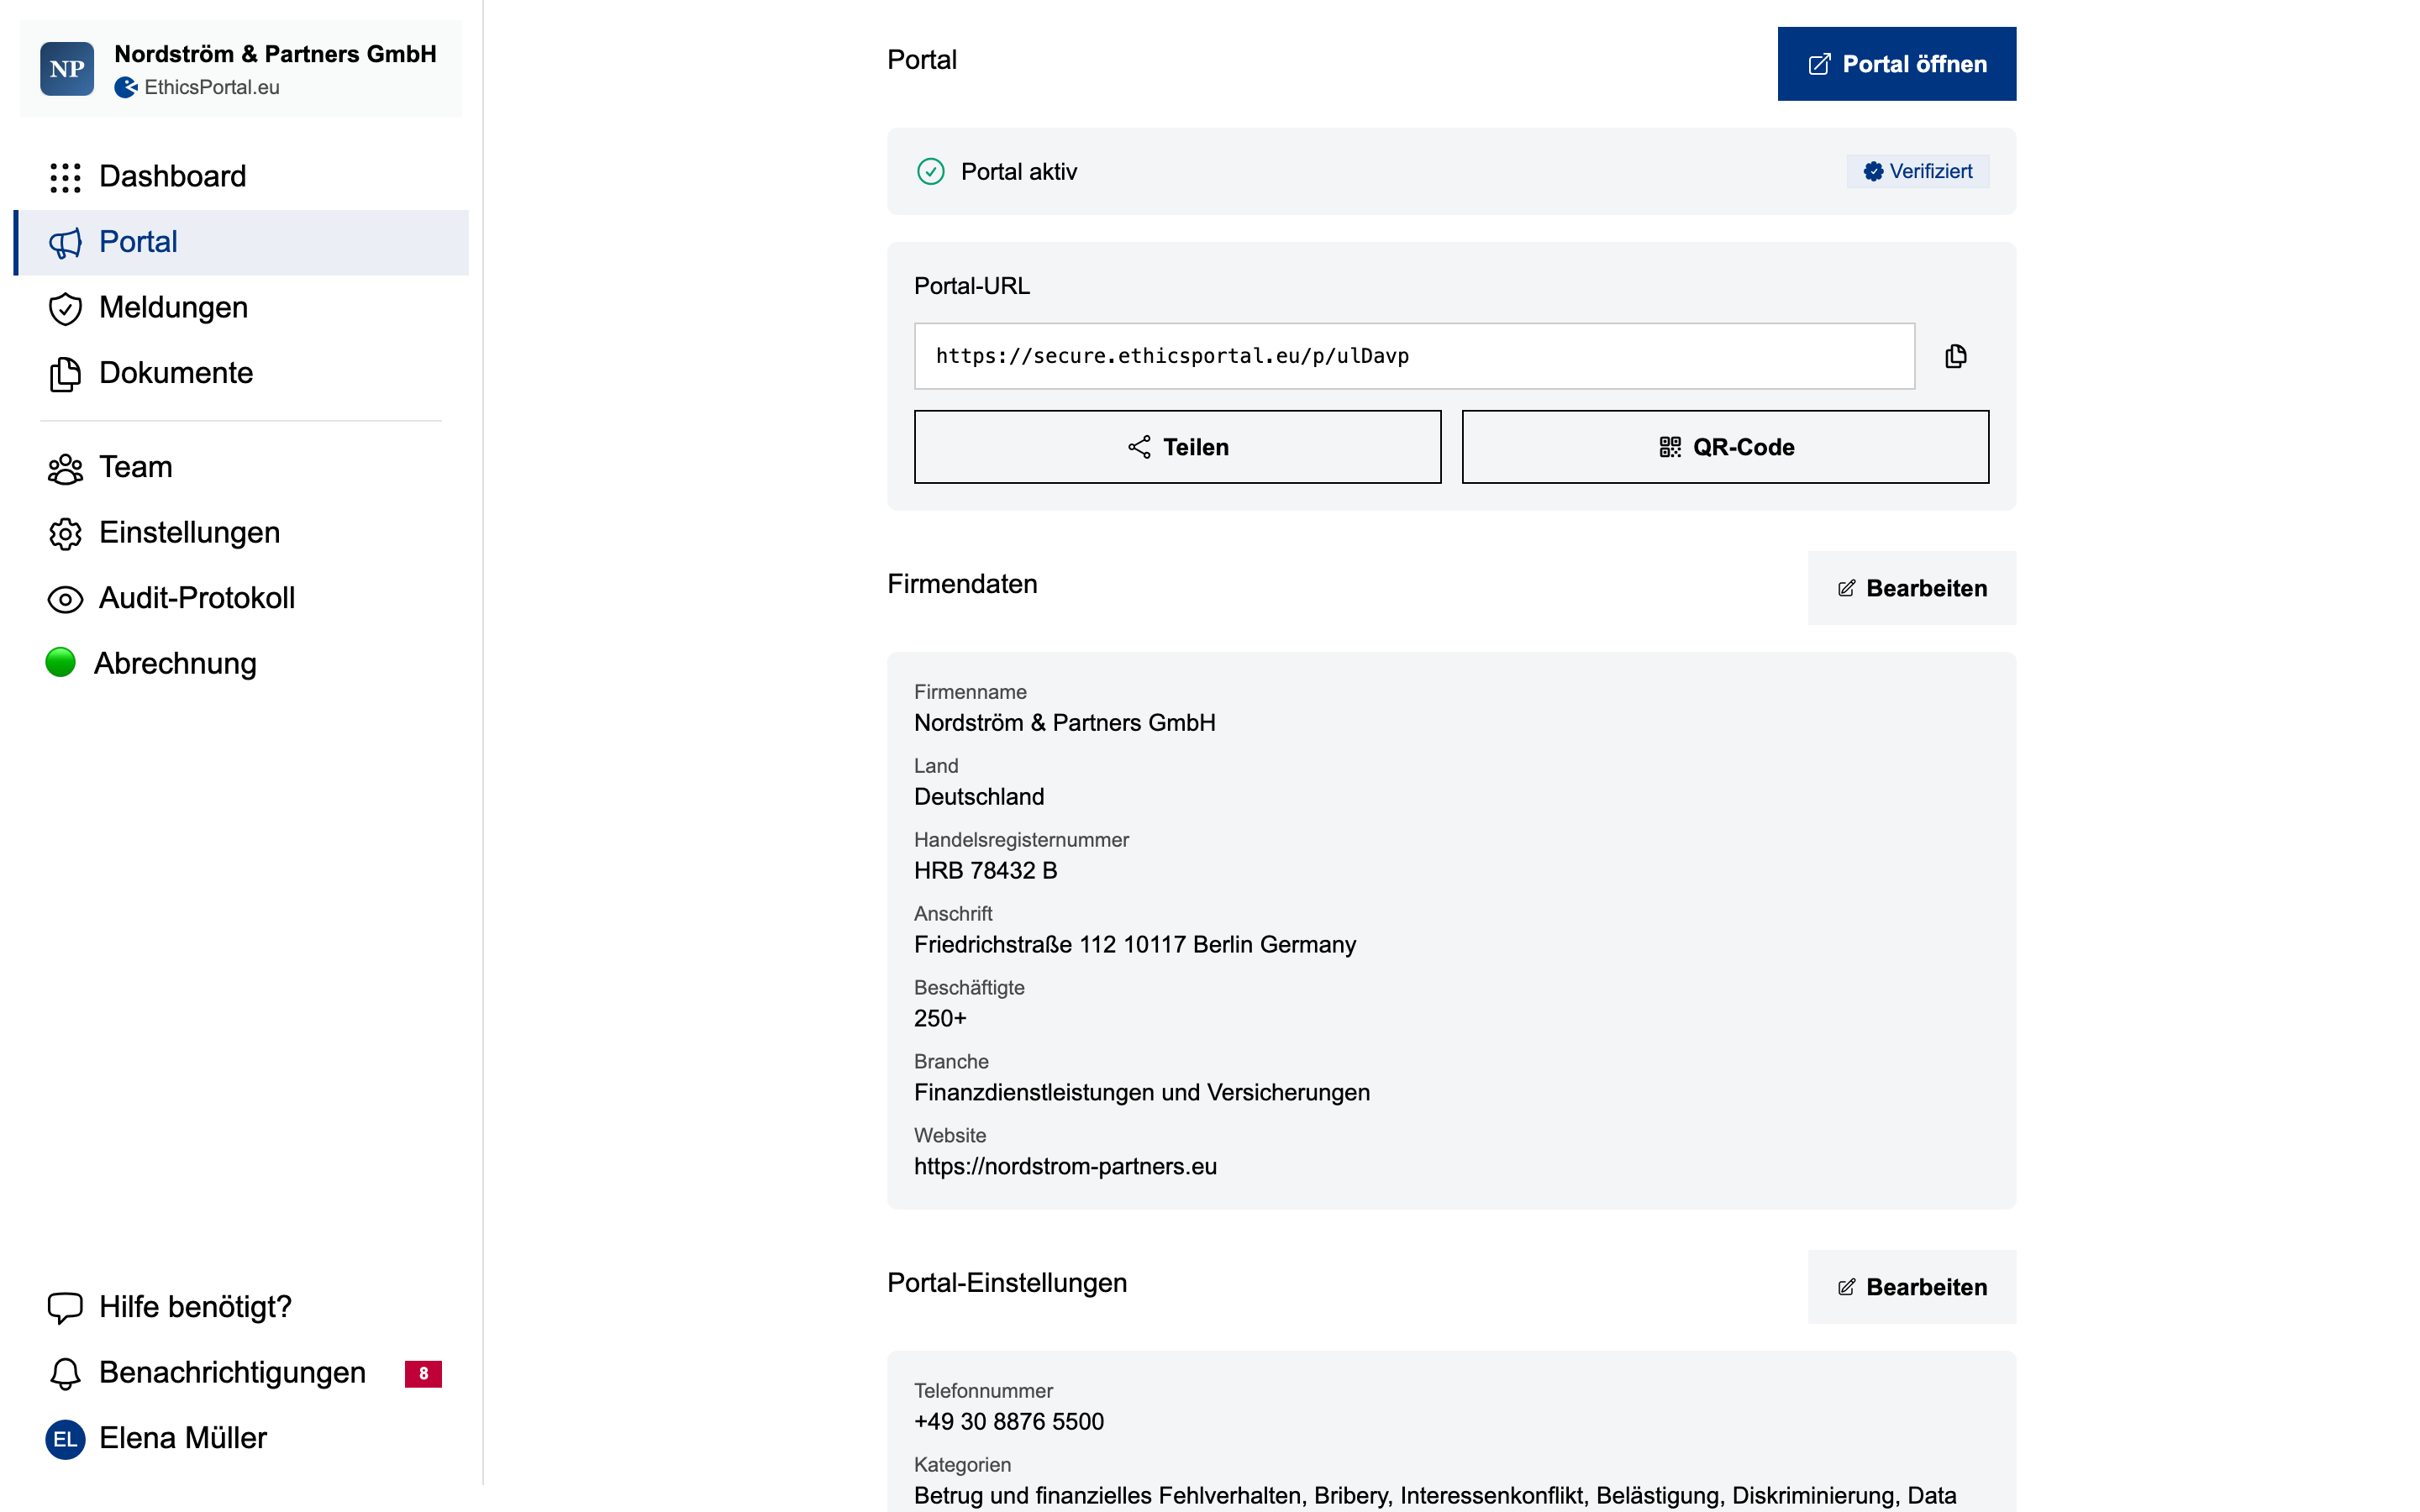Click the NP company logo
This screenshot has width=2420, height=1512.
(x=66, y=68)
